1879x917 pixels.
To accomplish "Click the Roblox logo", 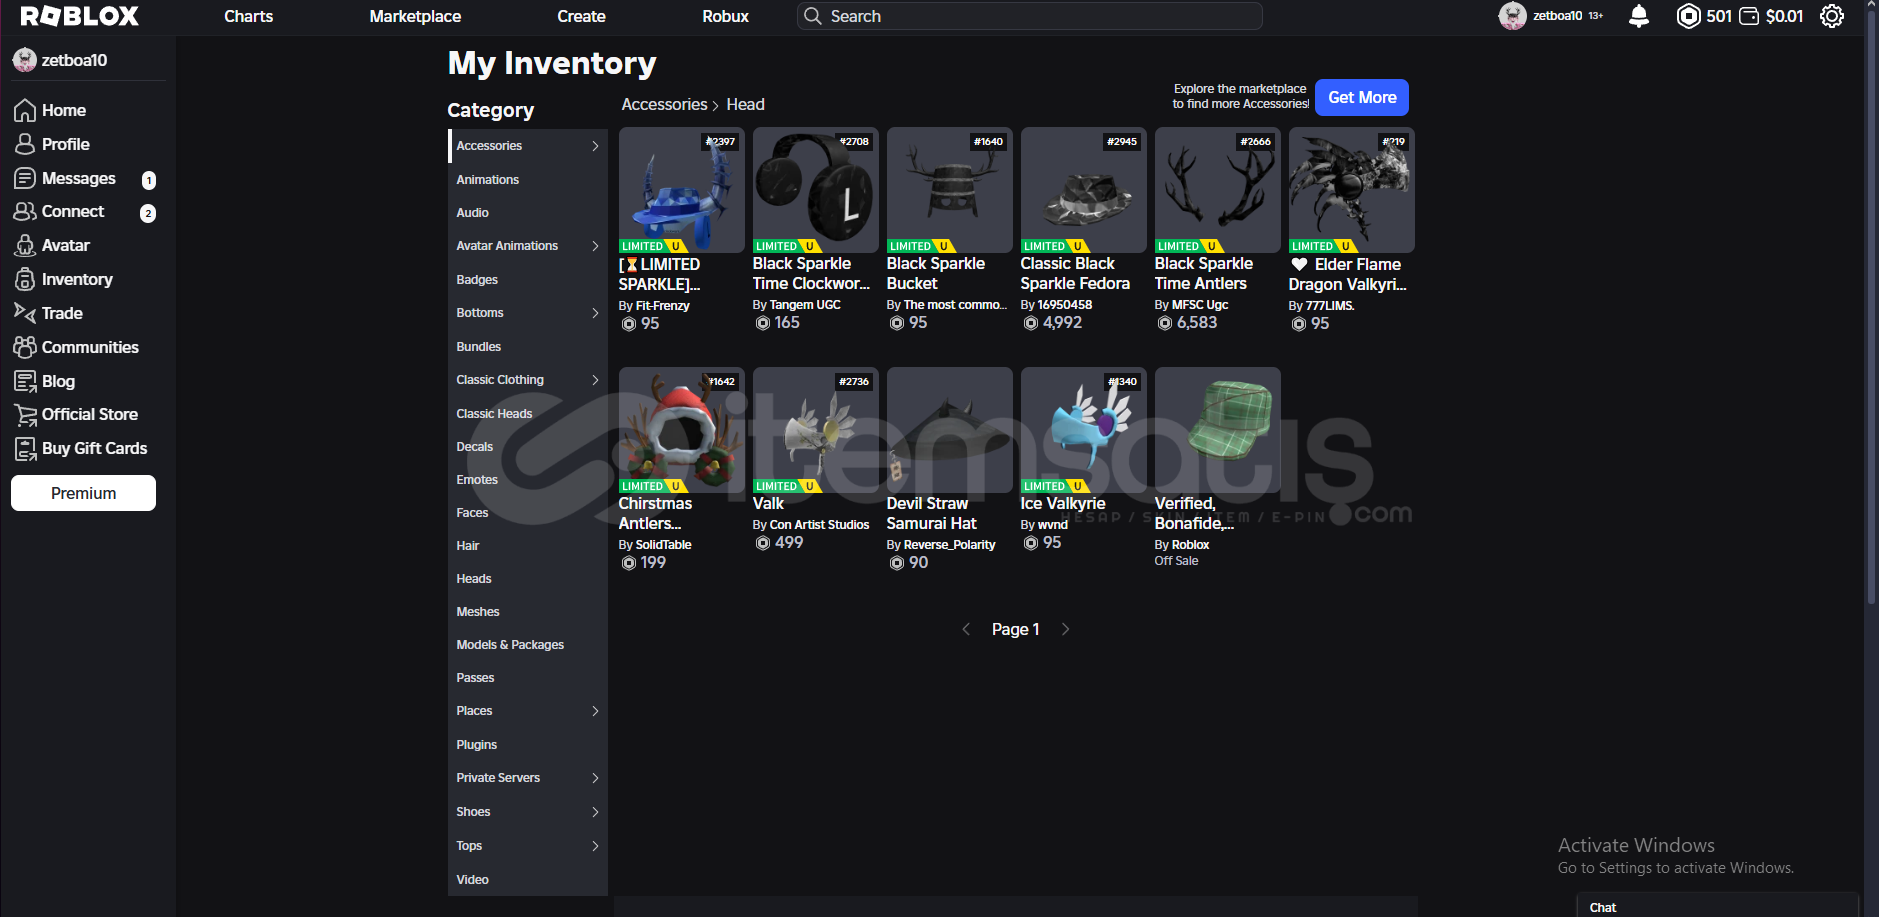I will coord(79,16).
